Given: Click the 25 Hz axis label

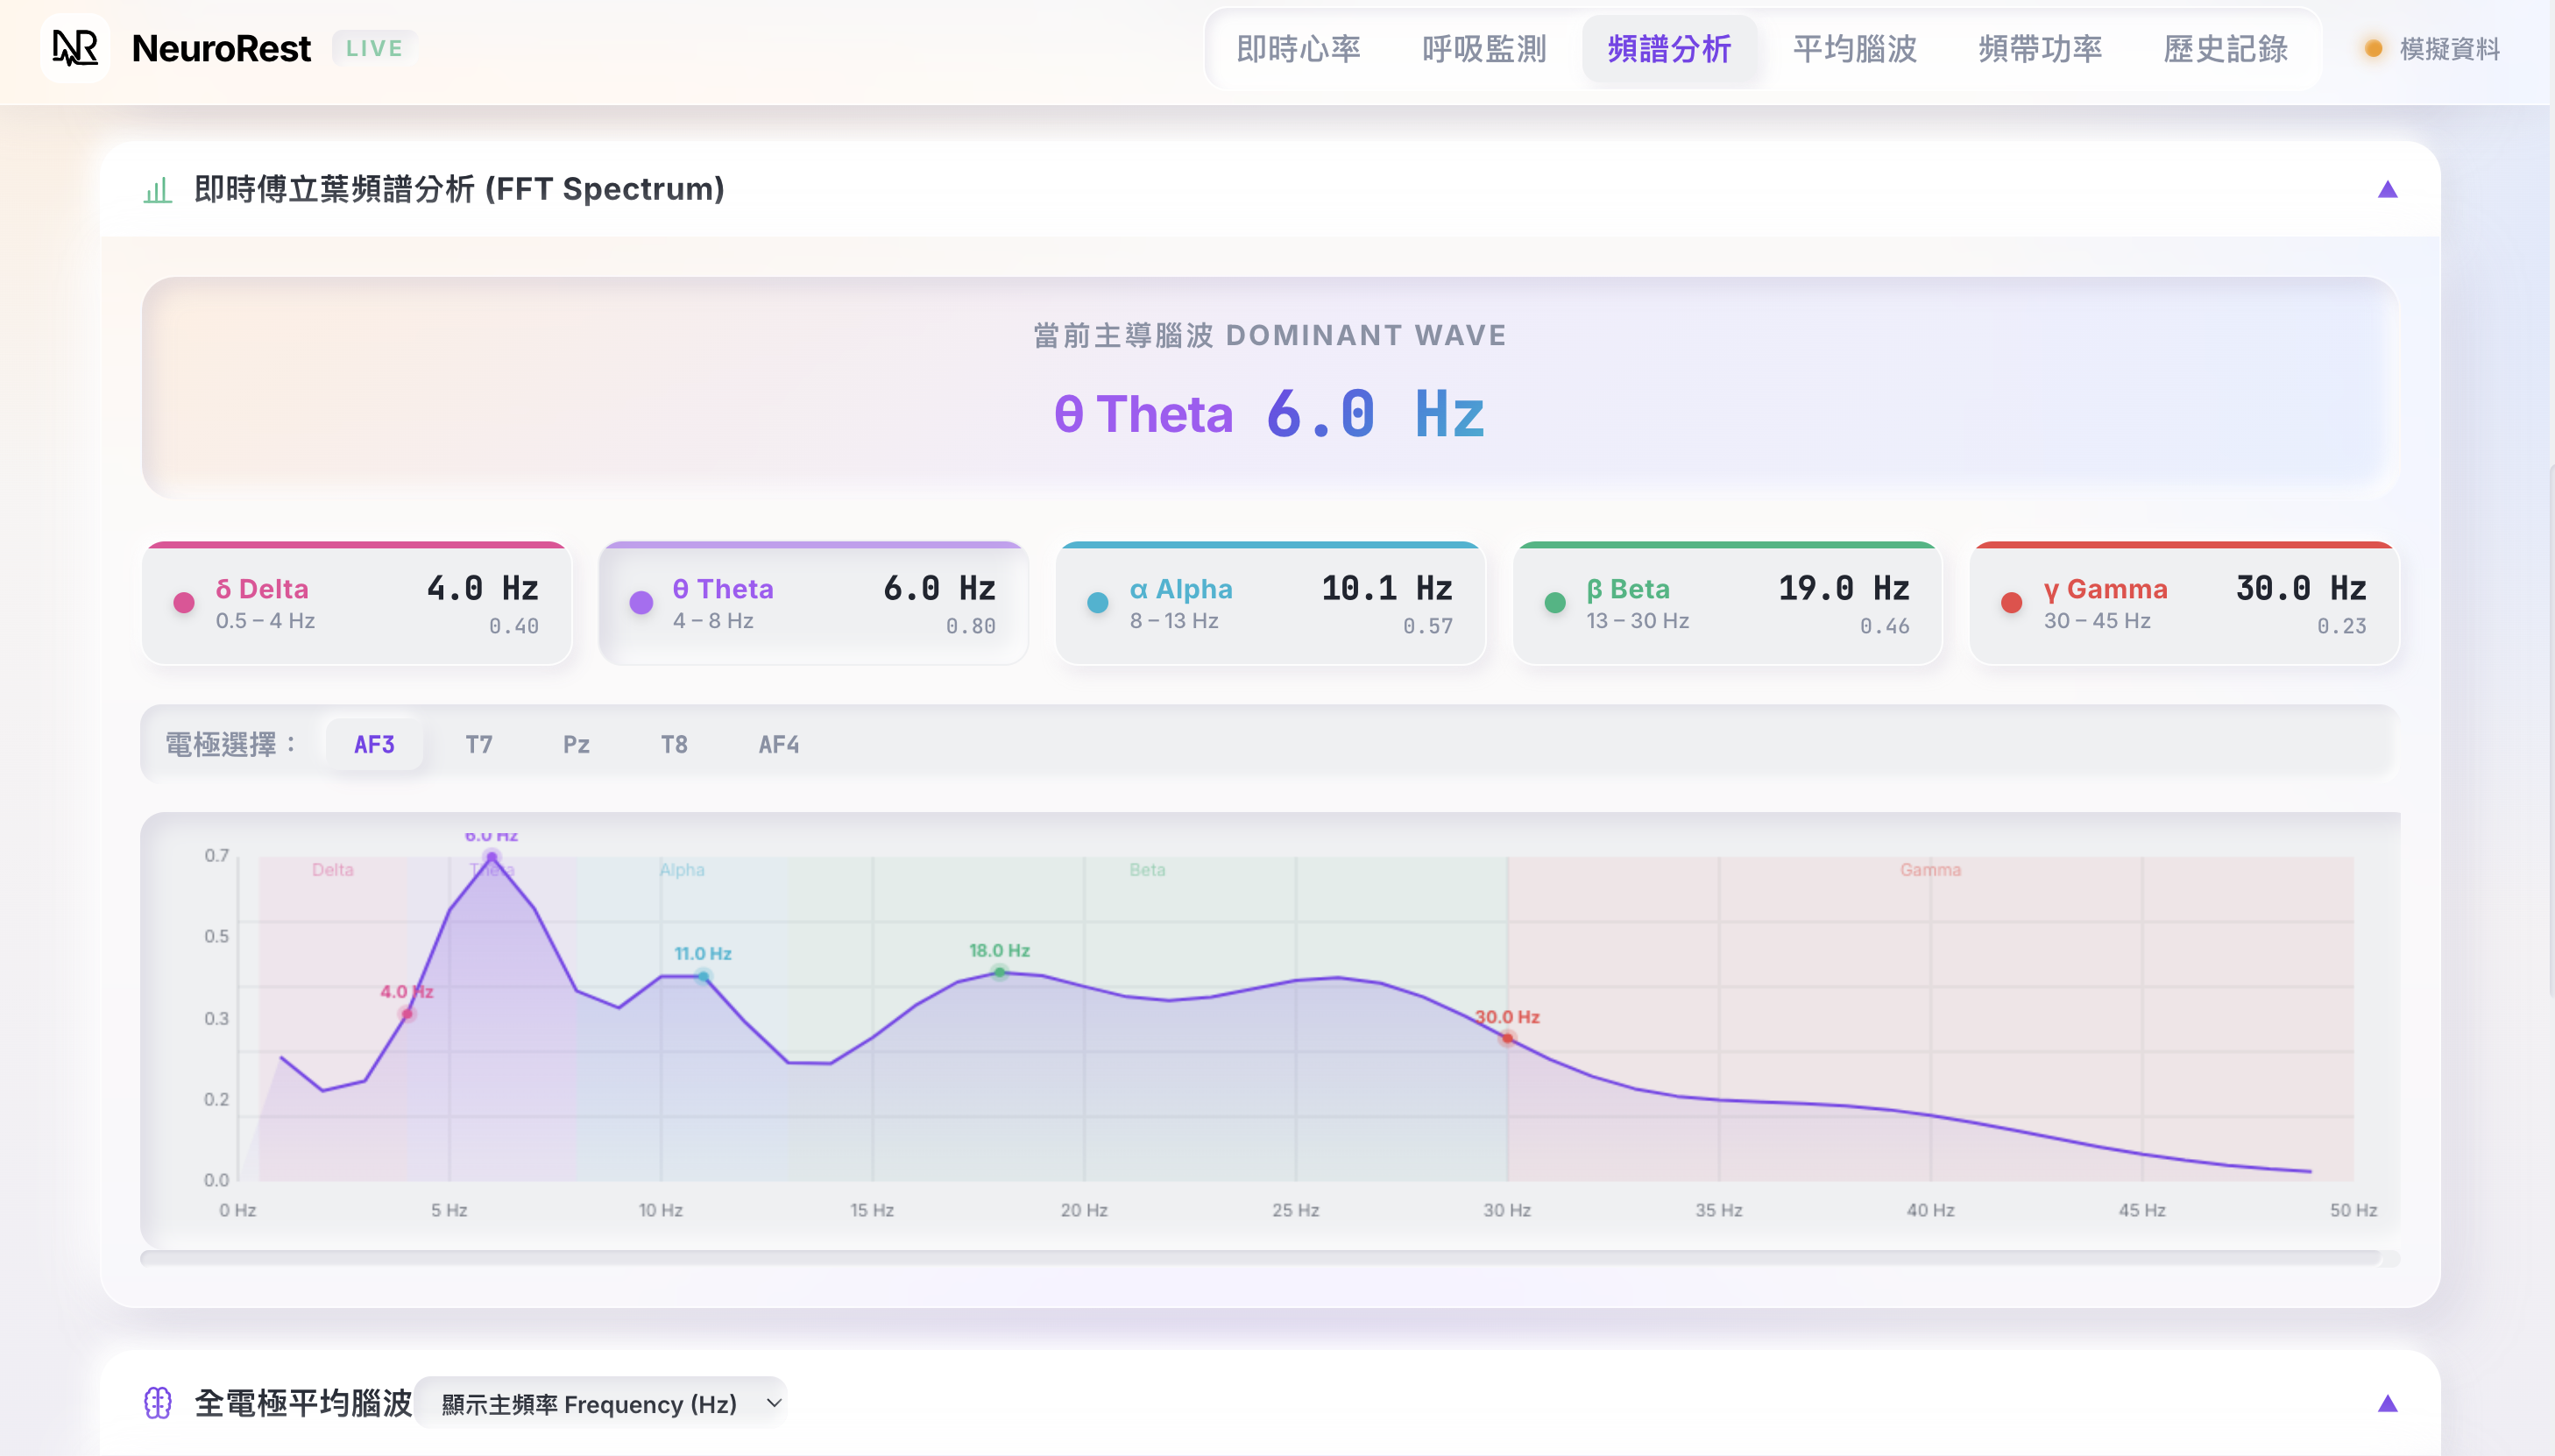Looking at the screenshot, I should click(x=1295, y=1210).
